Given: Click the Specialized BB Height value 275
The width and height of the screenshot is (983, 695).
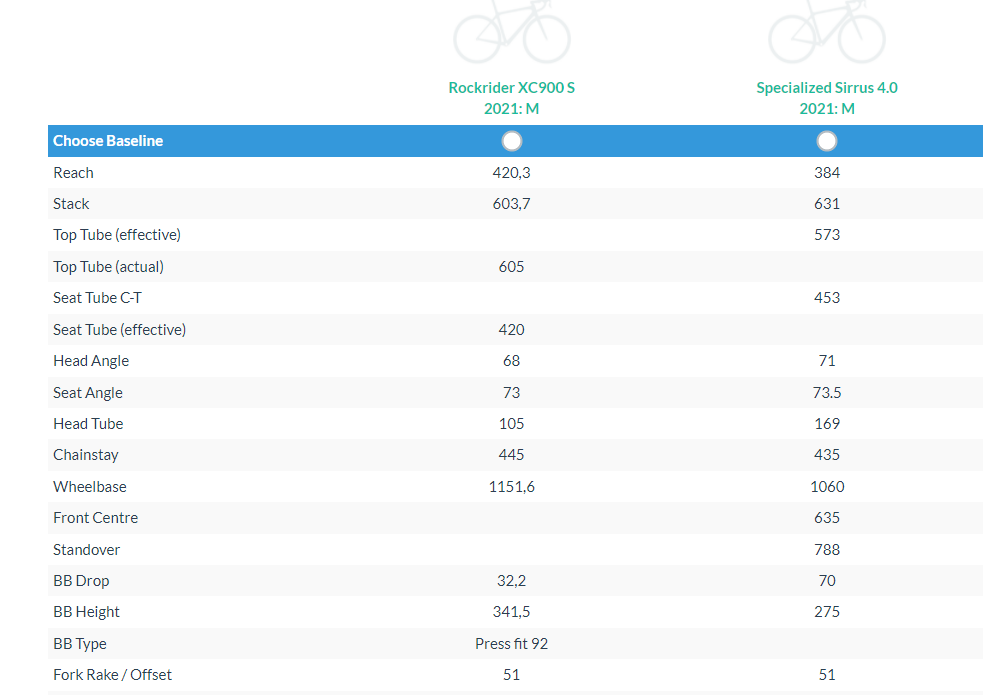Looking at the screenshot, I should [827, 612].
